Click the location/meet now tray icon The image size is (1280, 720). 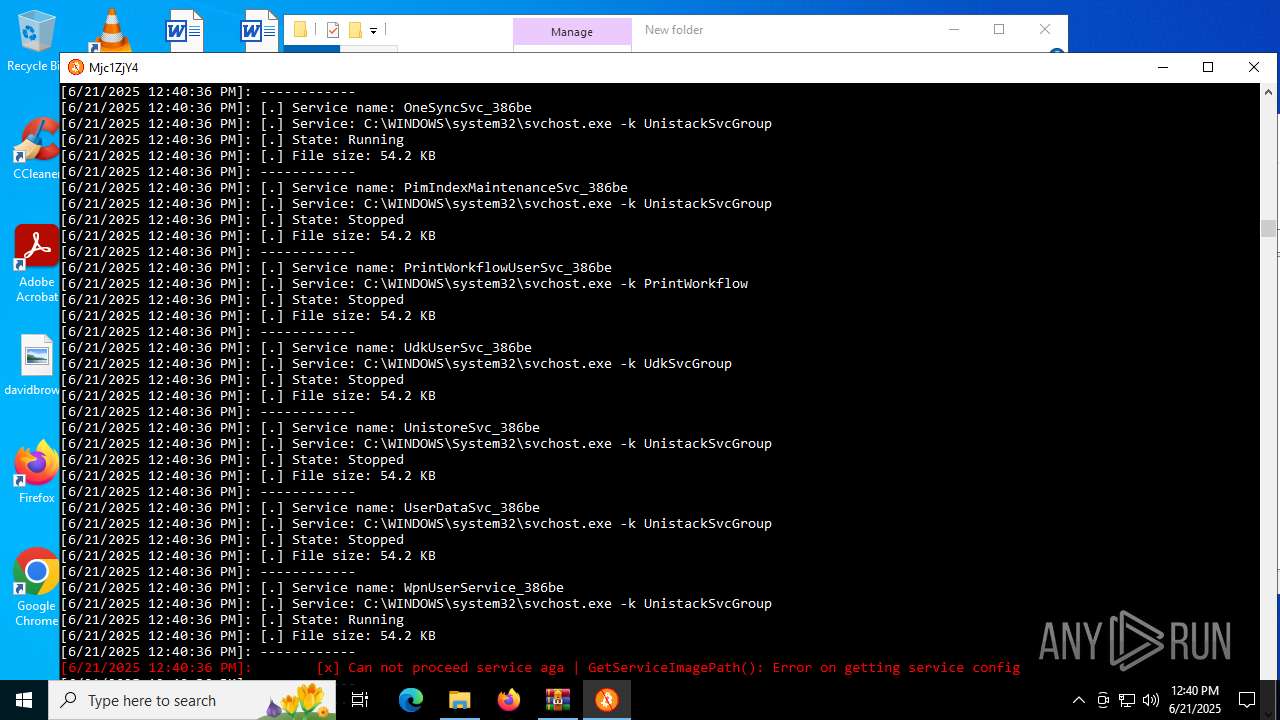(1103, 700)
